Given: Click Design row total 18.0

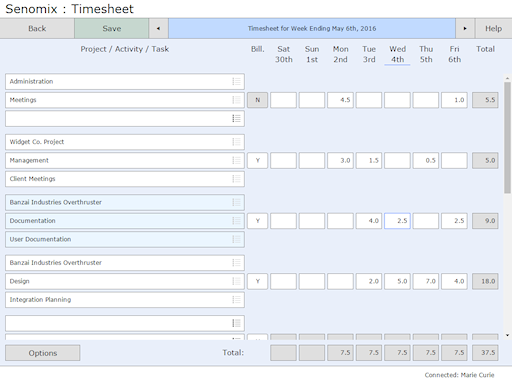Looking at the screenshot, I should point(485,281).
